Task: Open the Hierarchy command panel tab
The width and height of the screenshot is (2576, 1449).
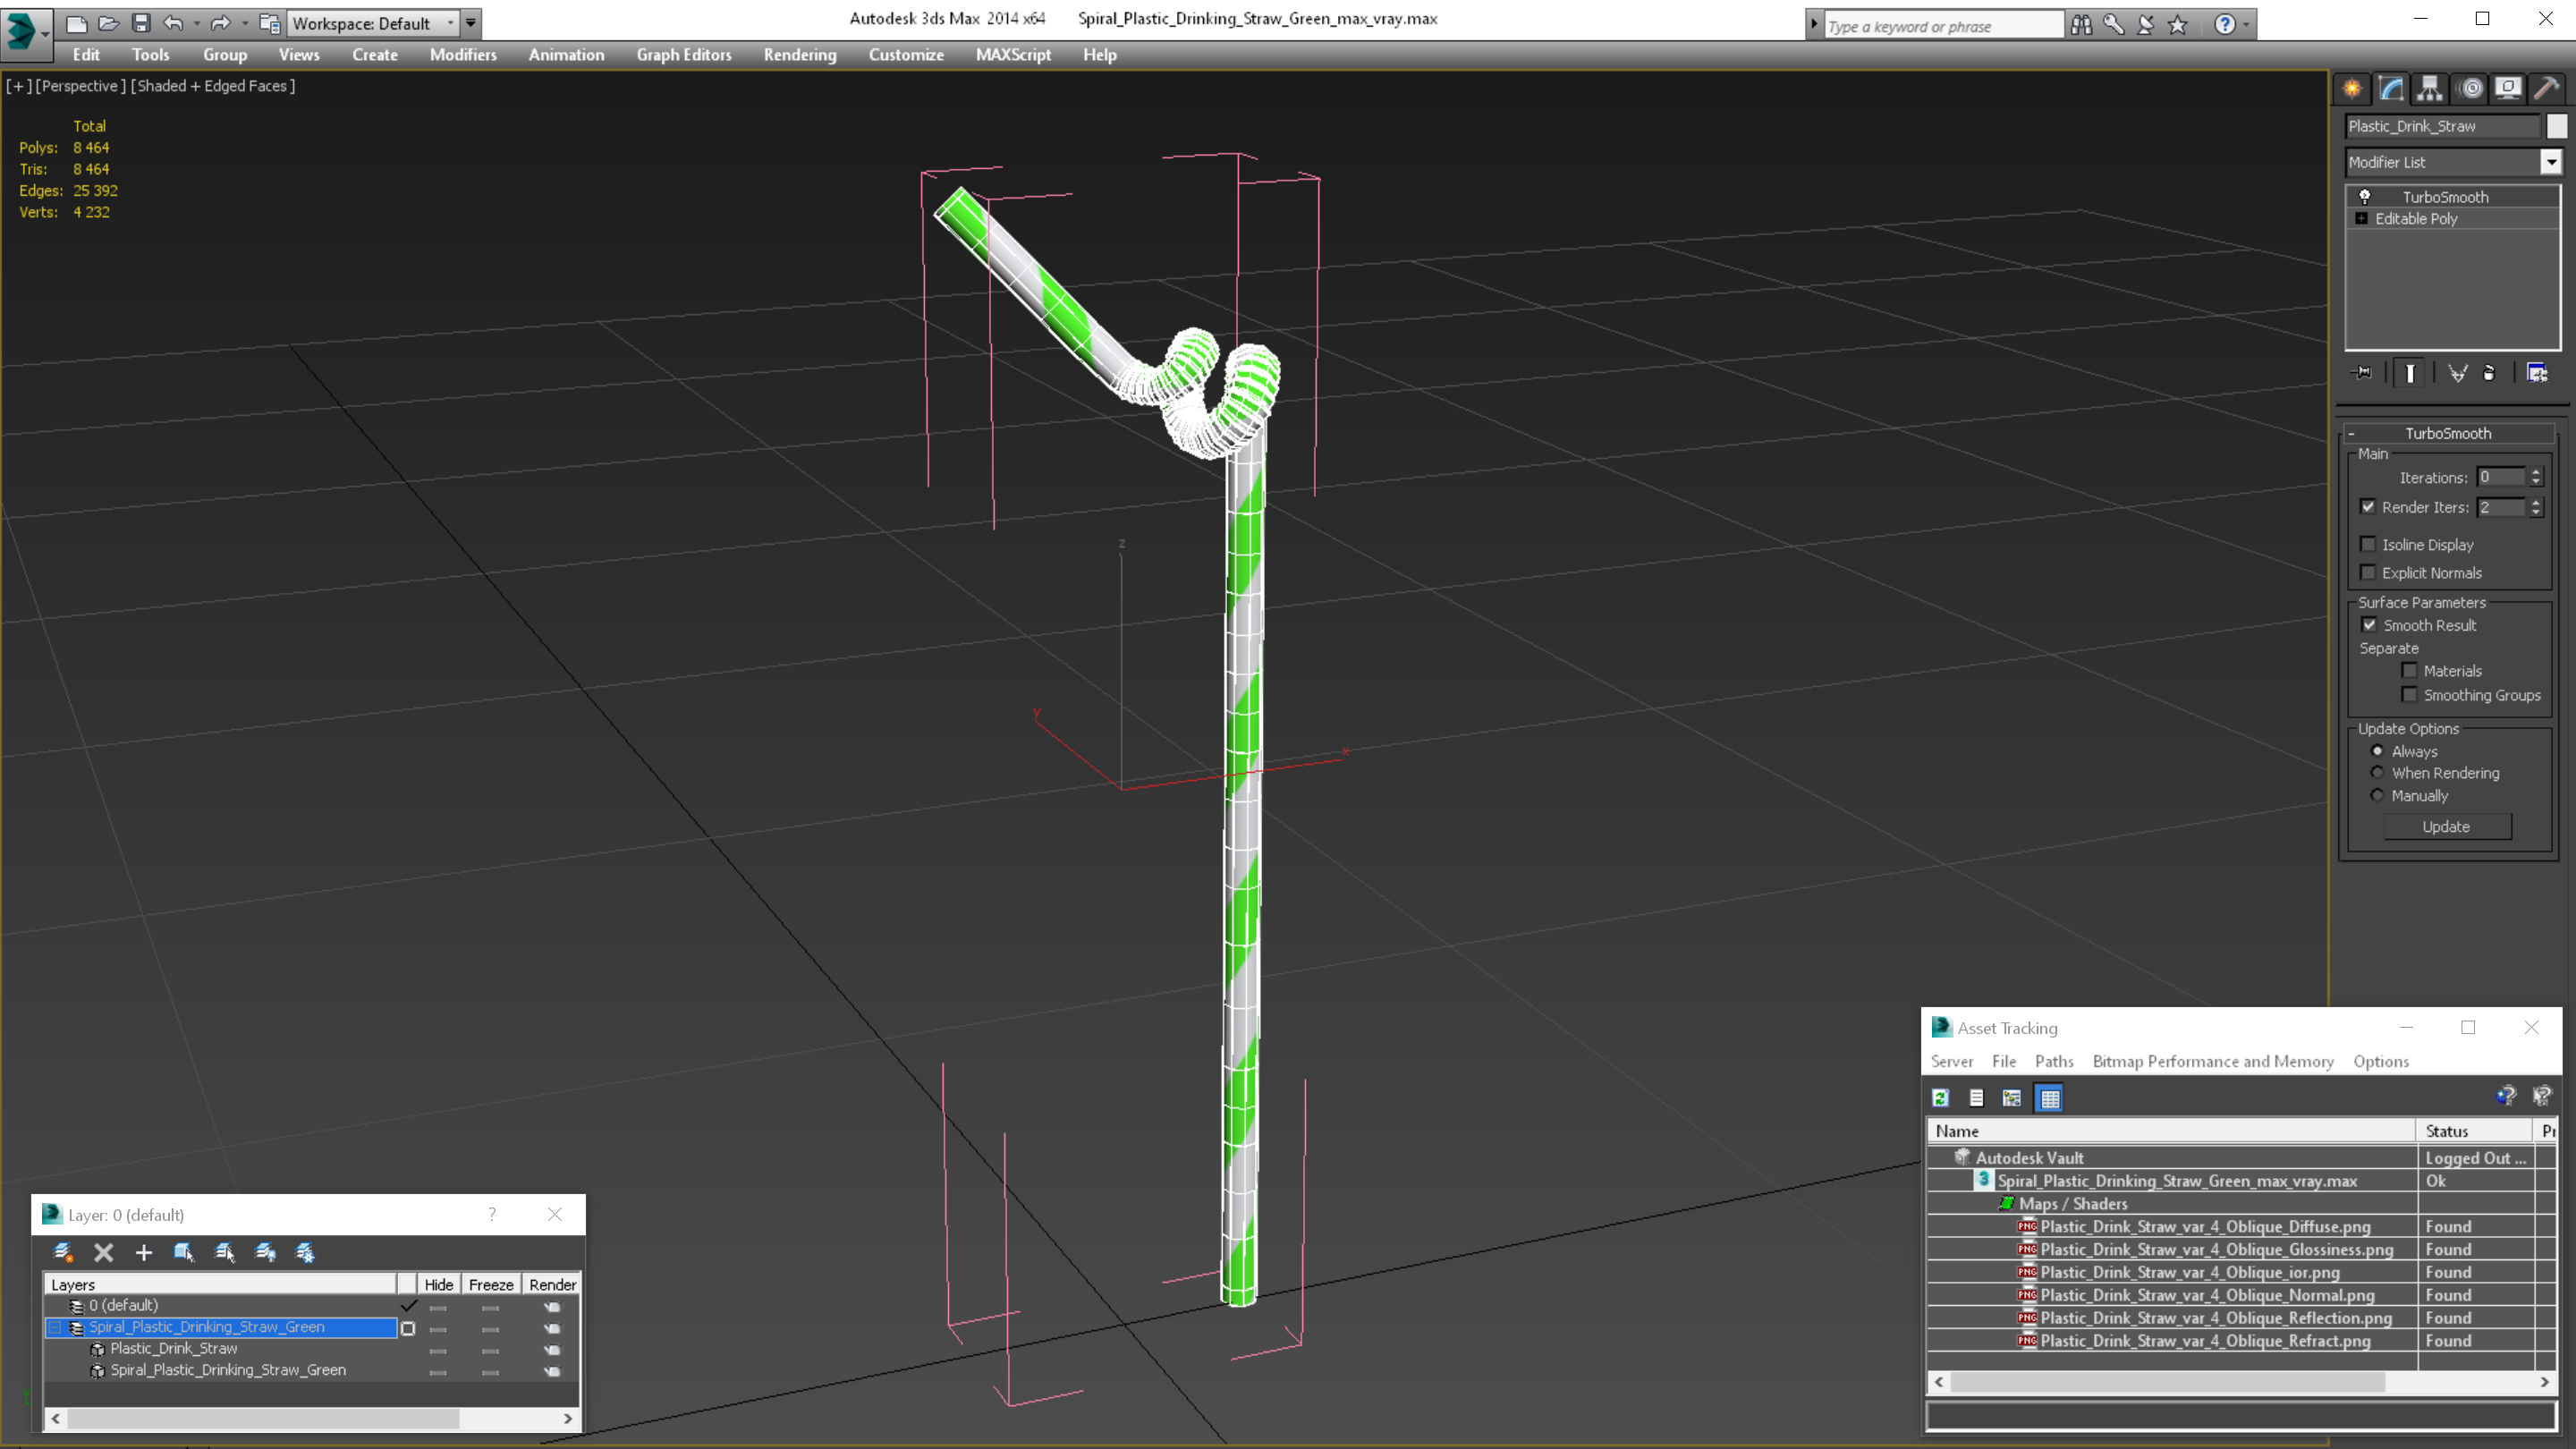Action: pos(2430,89)
